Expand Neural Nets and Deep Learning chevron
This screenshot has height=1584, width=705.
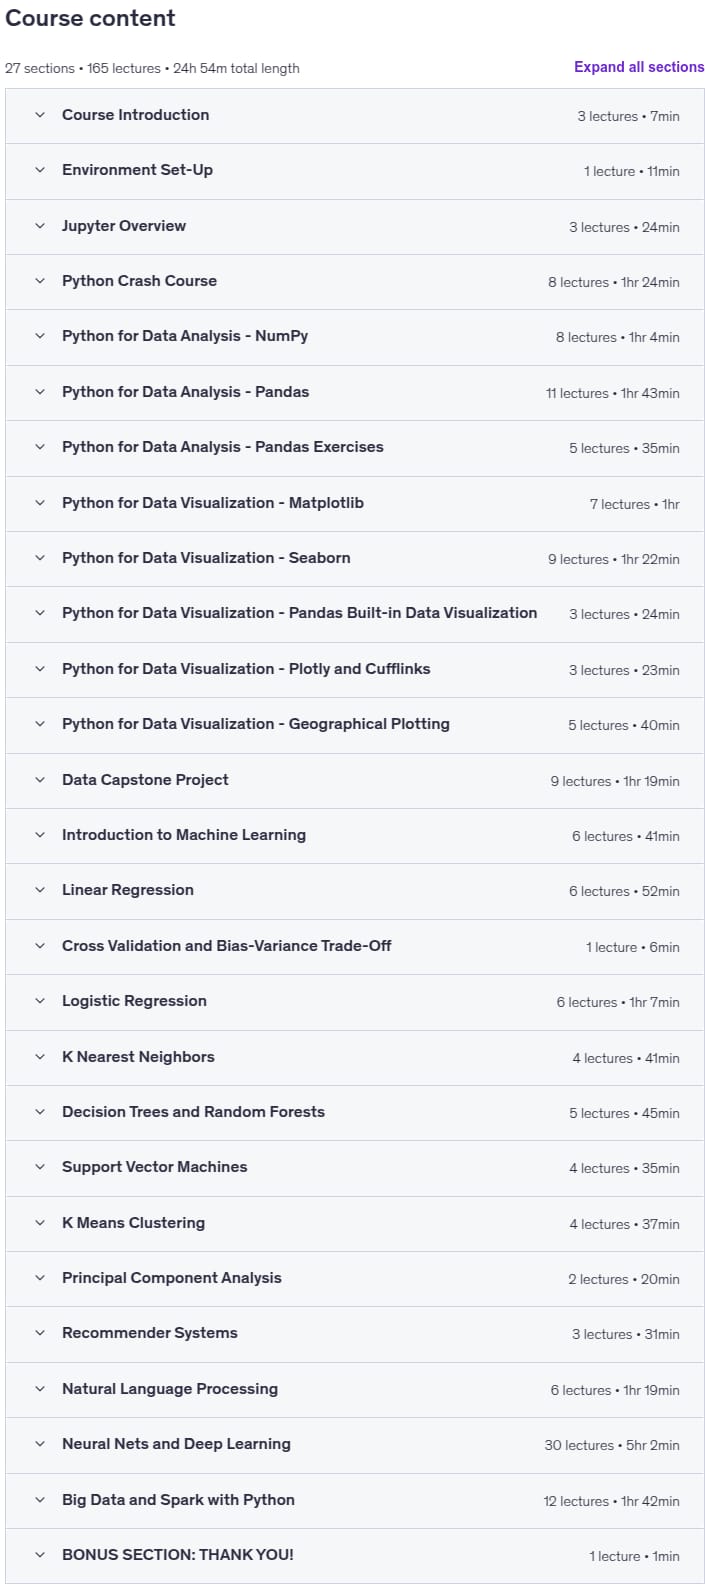pyautogui.click(x=40, y=1444)
